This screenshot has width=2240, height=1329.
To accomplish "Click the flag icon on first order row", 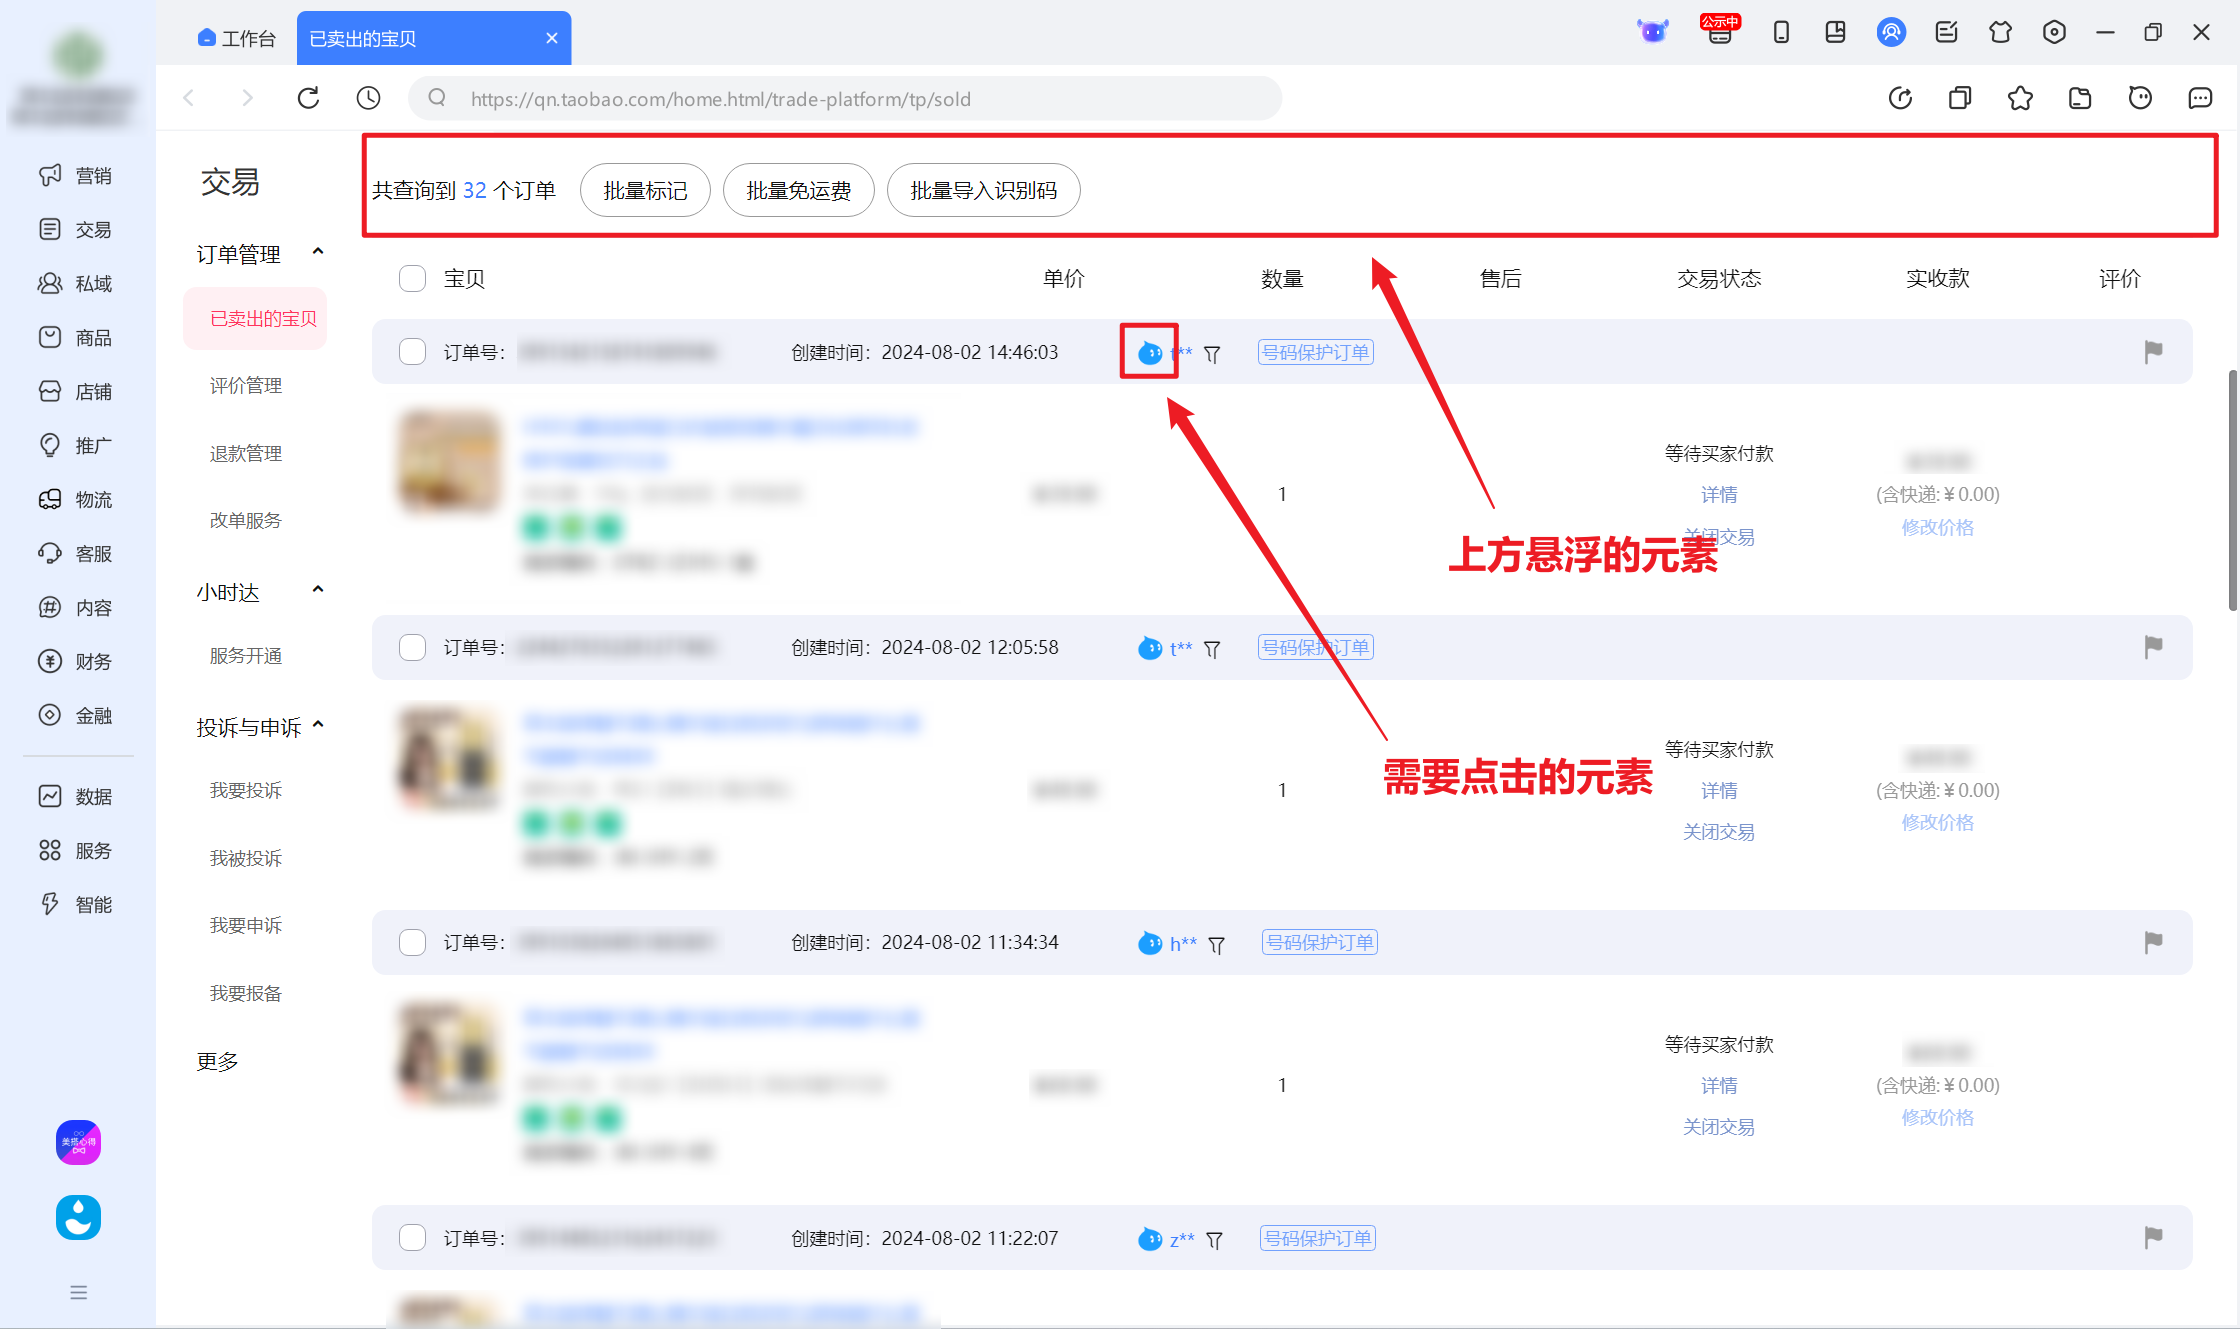I will pyautogui.click(x=2153, y=351).
